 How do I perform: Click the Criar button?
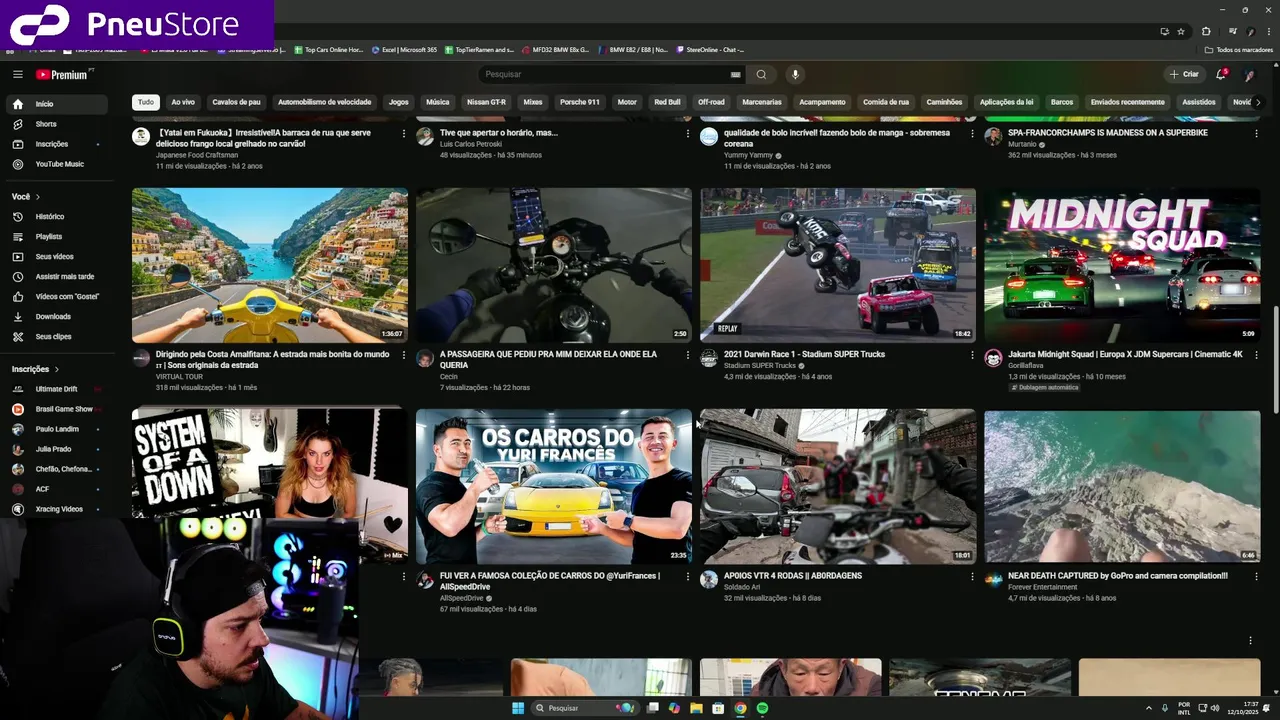click(x=1184, y=74)
